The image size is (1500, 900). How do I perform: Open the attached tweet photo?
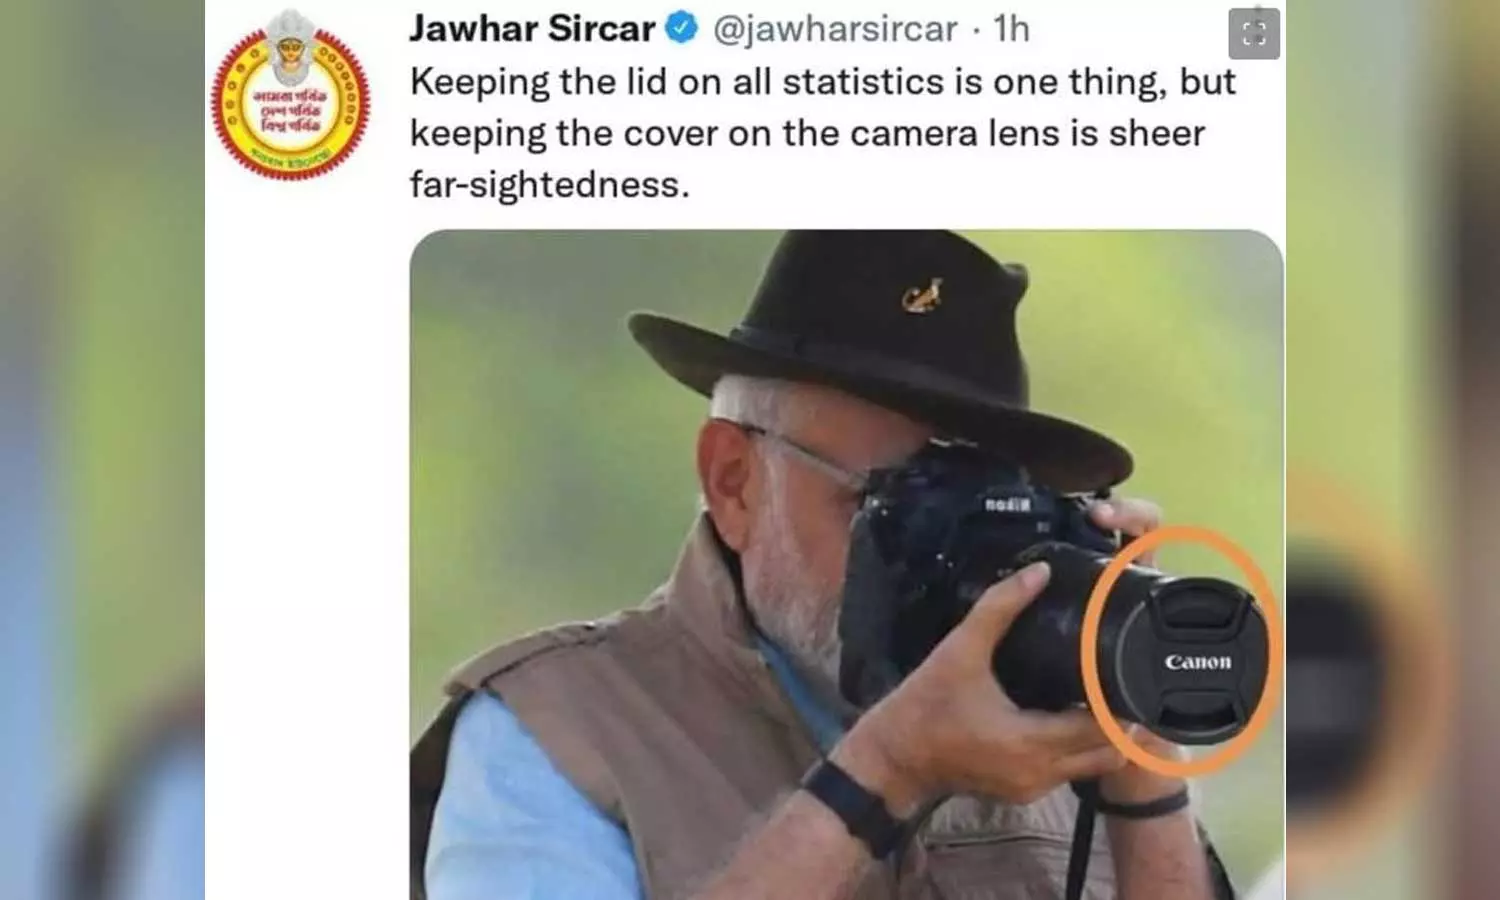point(846,565)
